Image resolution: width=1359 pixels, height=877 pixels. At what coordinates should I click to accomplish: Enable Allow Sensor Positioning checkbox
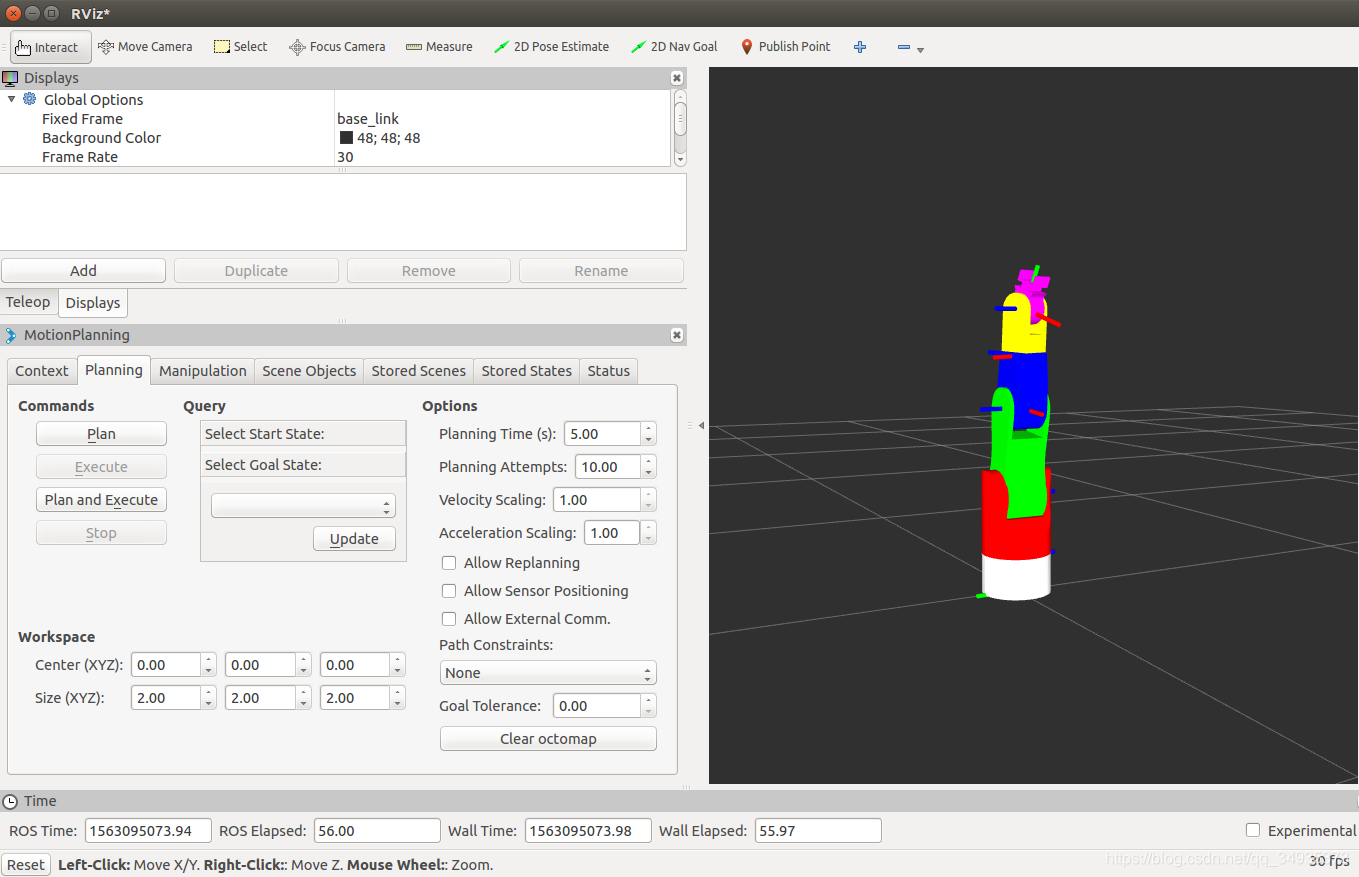click(449, 591)
